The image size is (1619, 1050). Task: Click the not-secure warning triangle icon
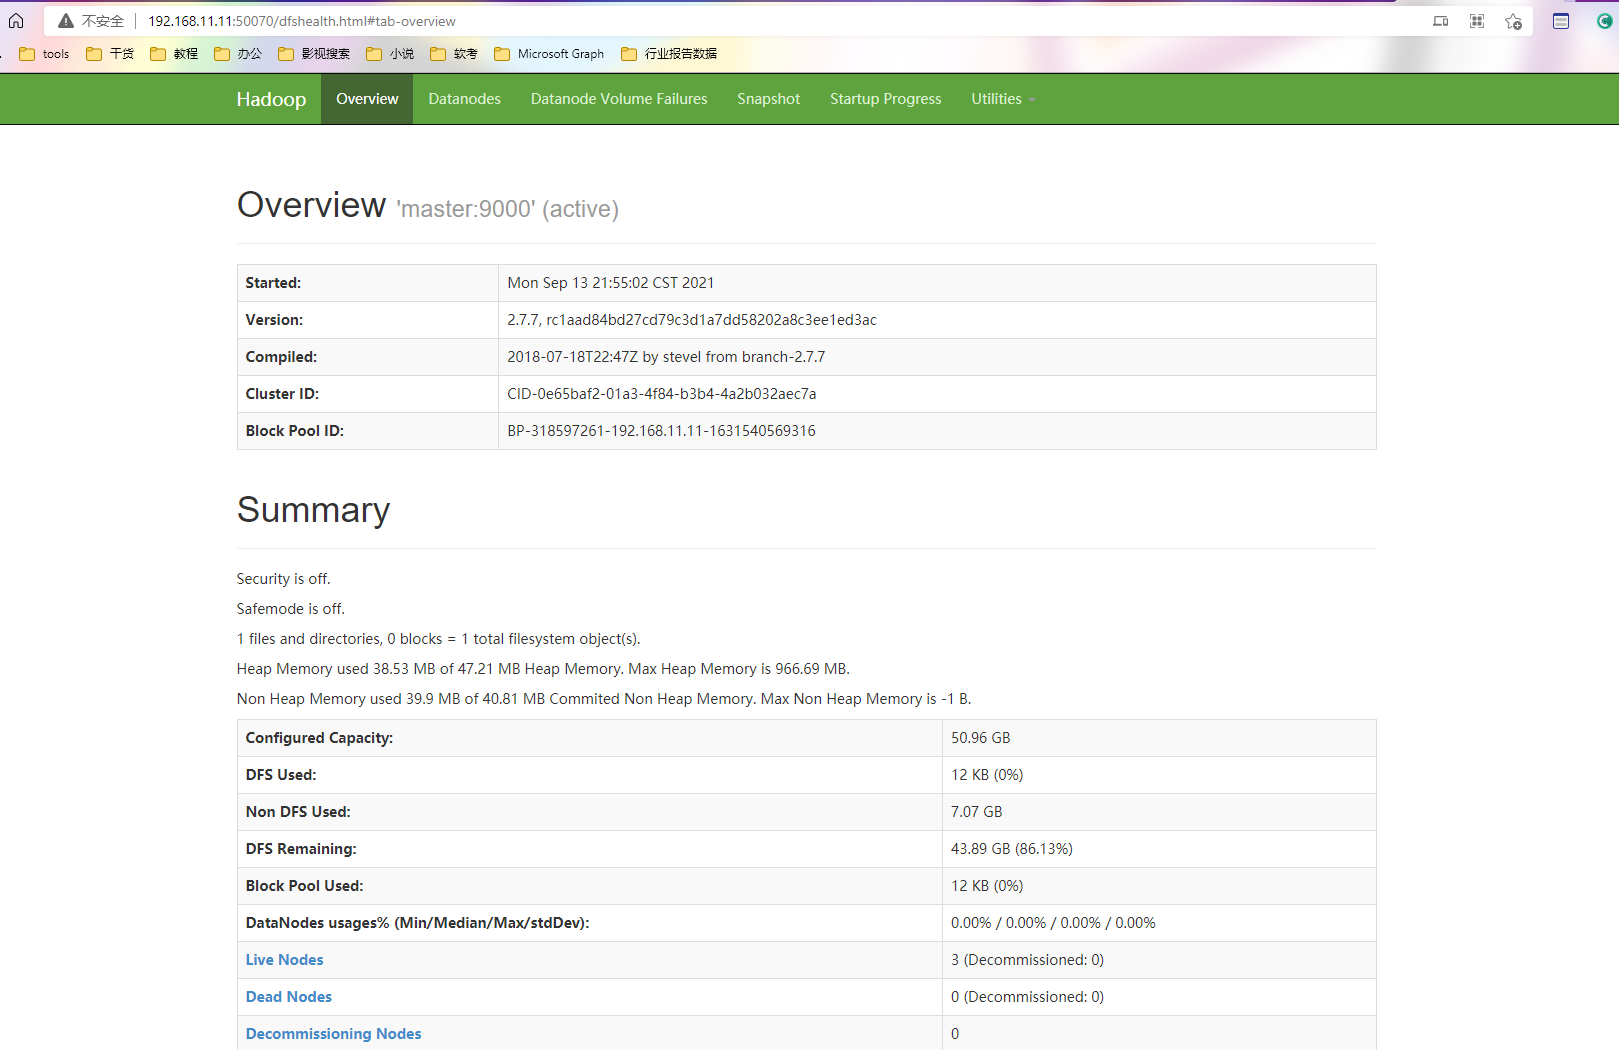(x=66, y=21)
